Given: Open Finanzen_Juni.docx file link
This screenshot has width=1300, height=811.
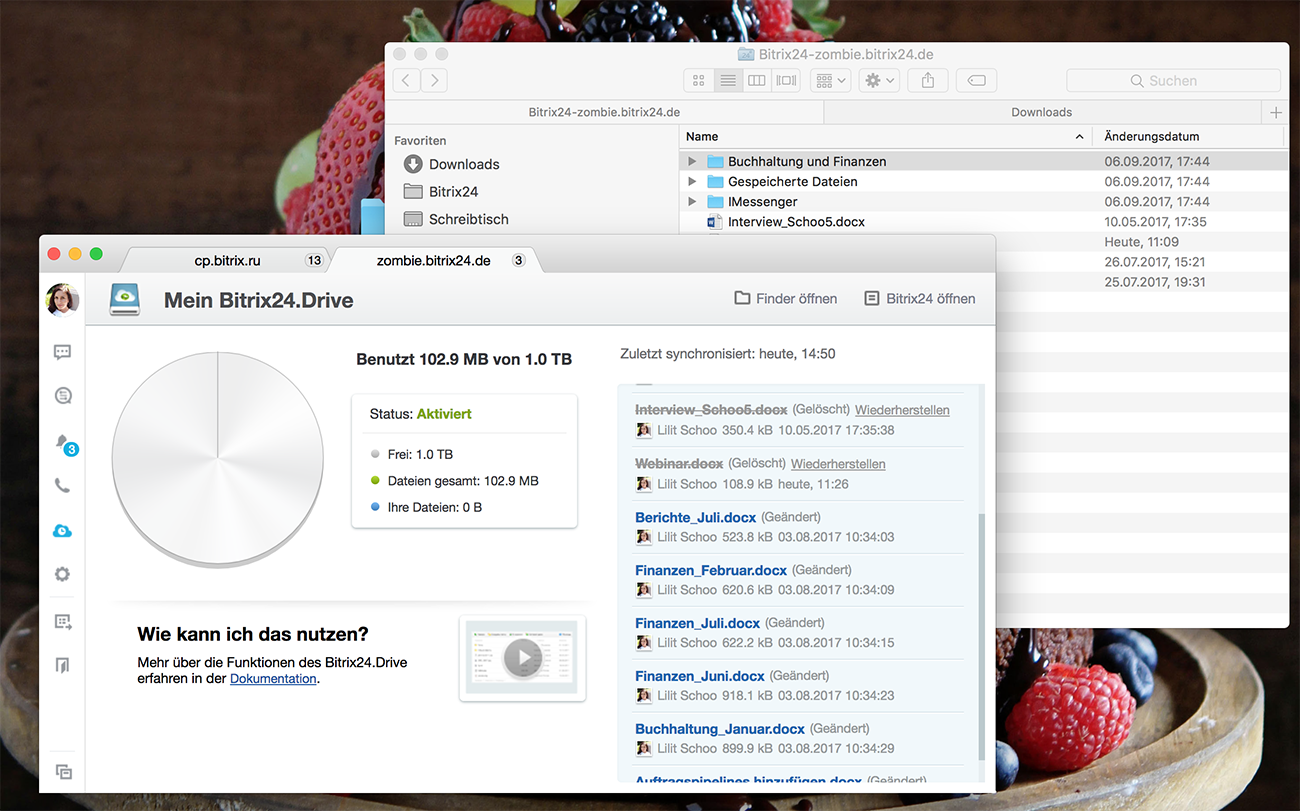Looking at the screenshot, I should (x=700, y=676).
